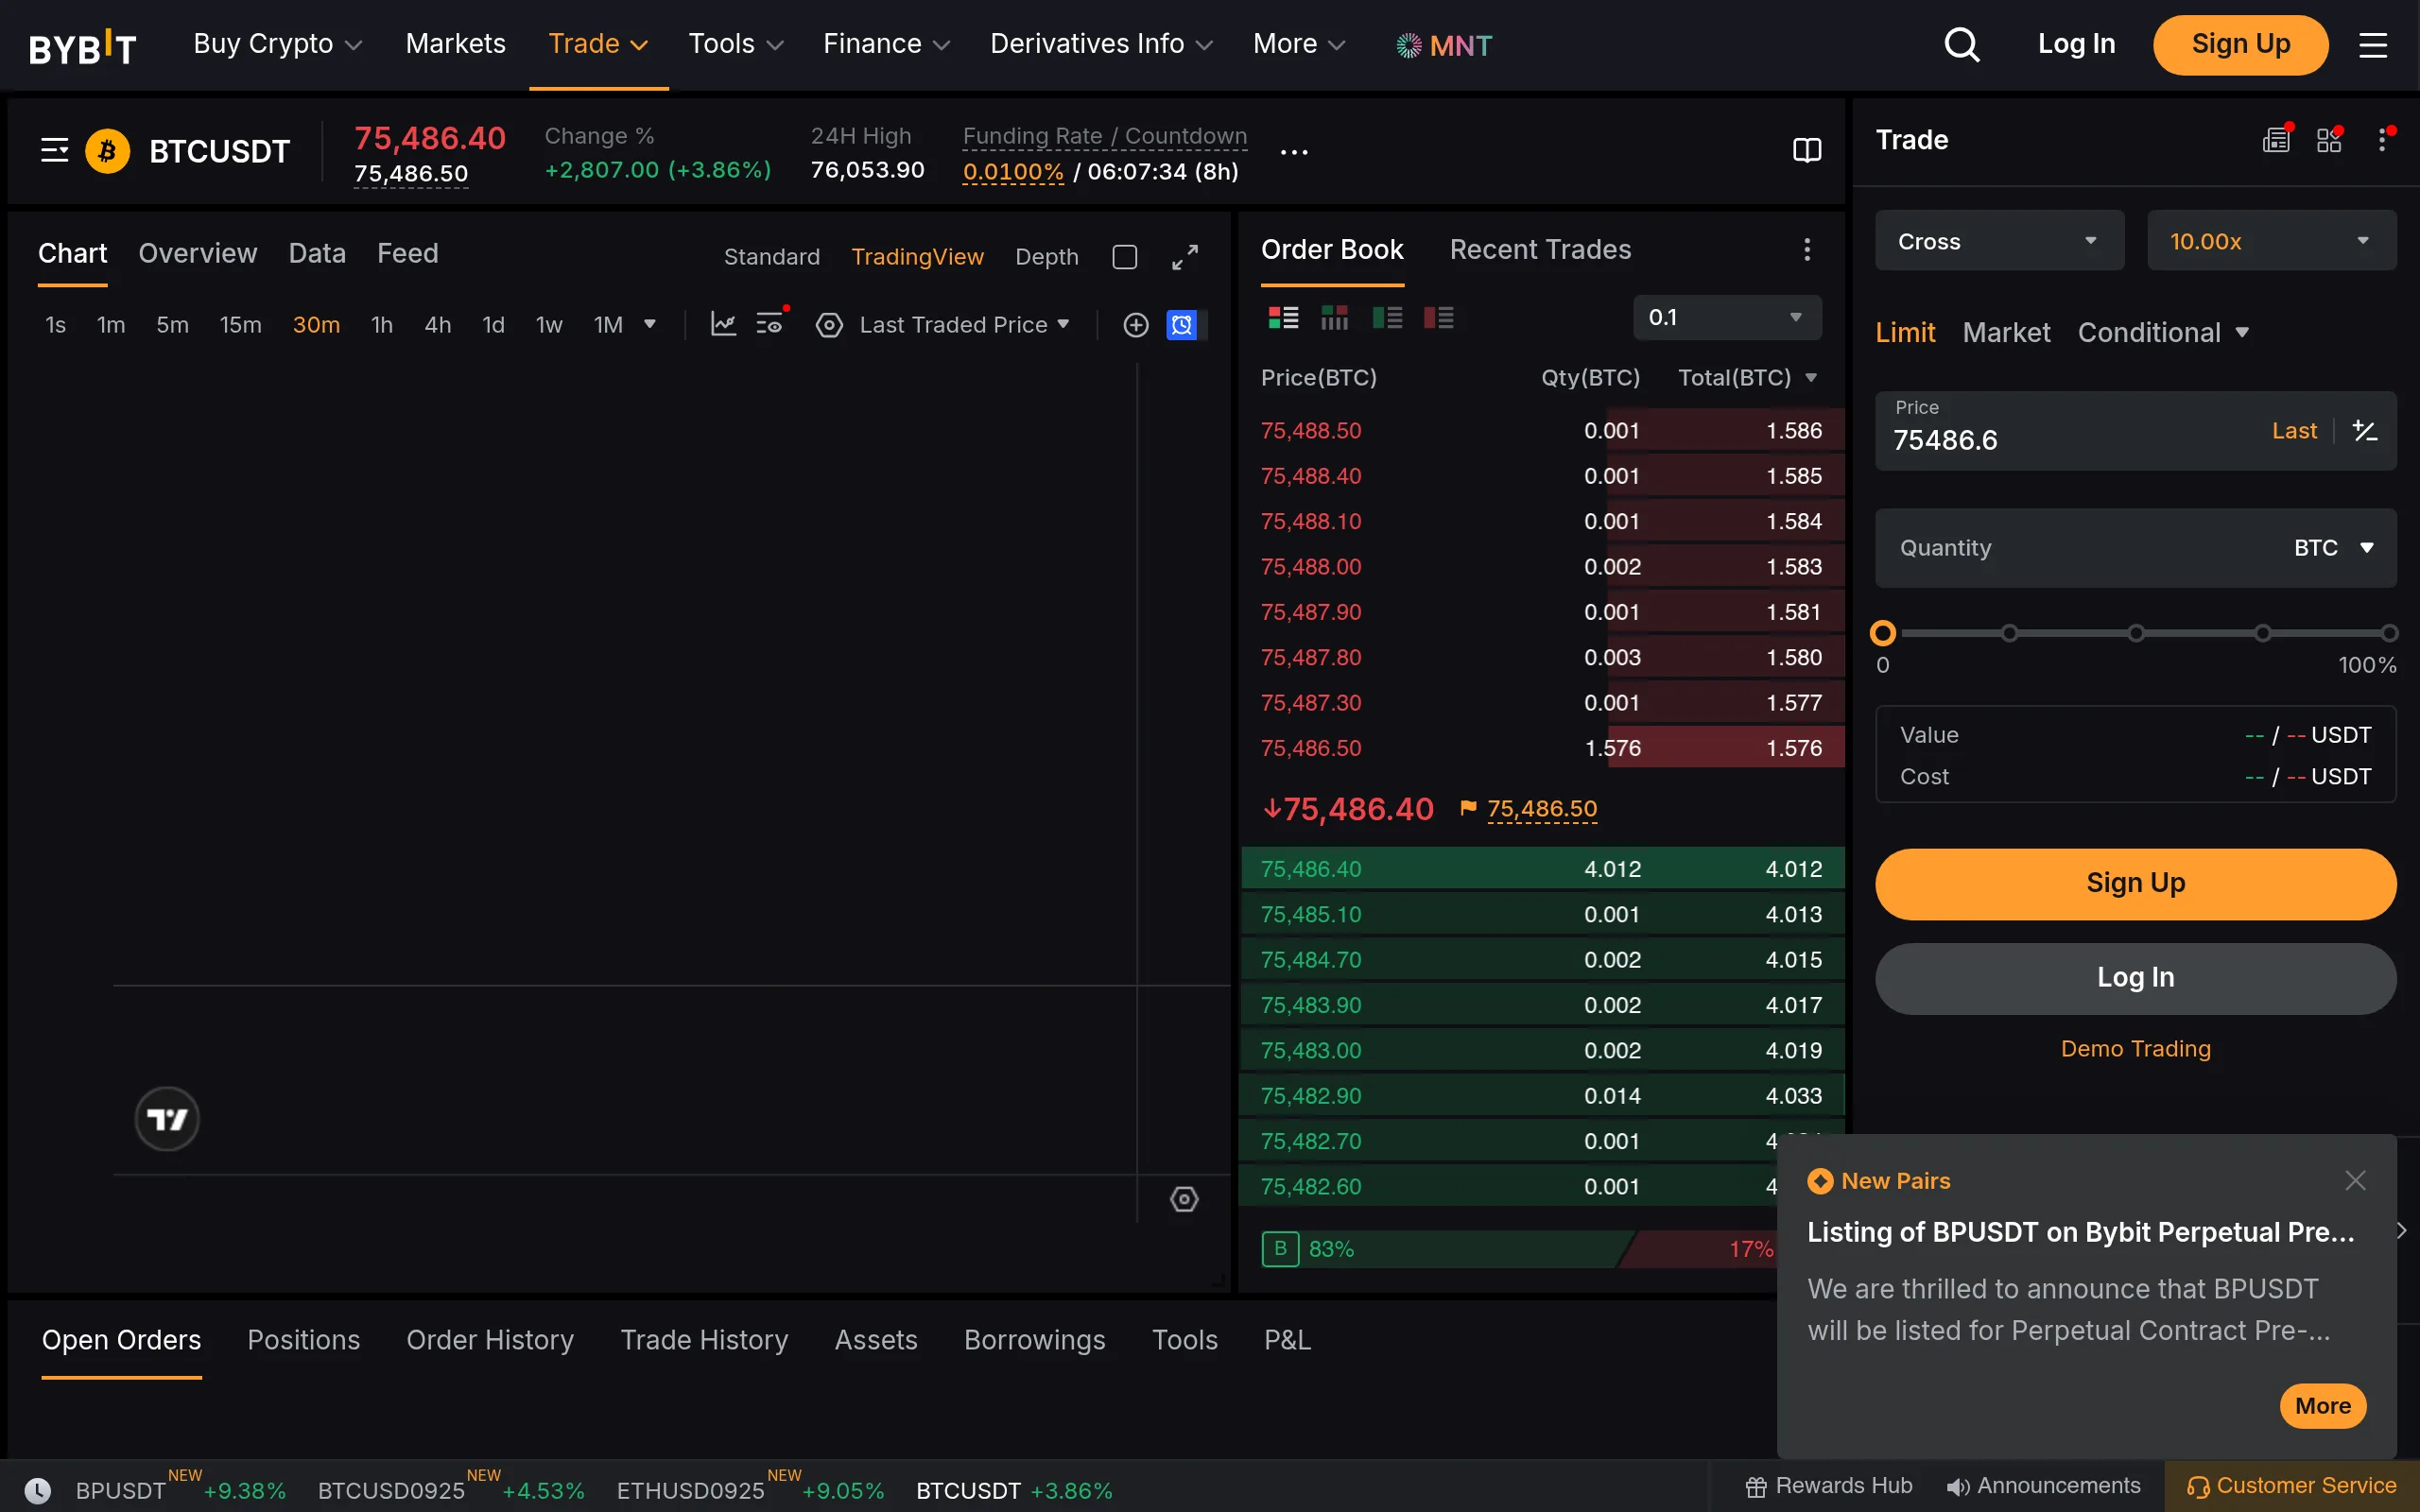The height and width of the screenshot is (1512, 2420).
Task: Click the layout grid icon in Trade panel
Action: tap(2329, 140)
